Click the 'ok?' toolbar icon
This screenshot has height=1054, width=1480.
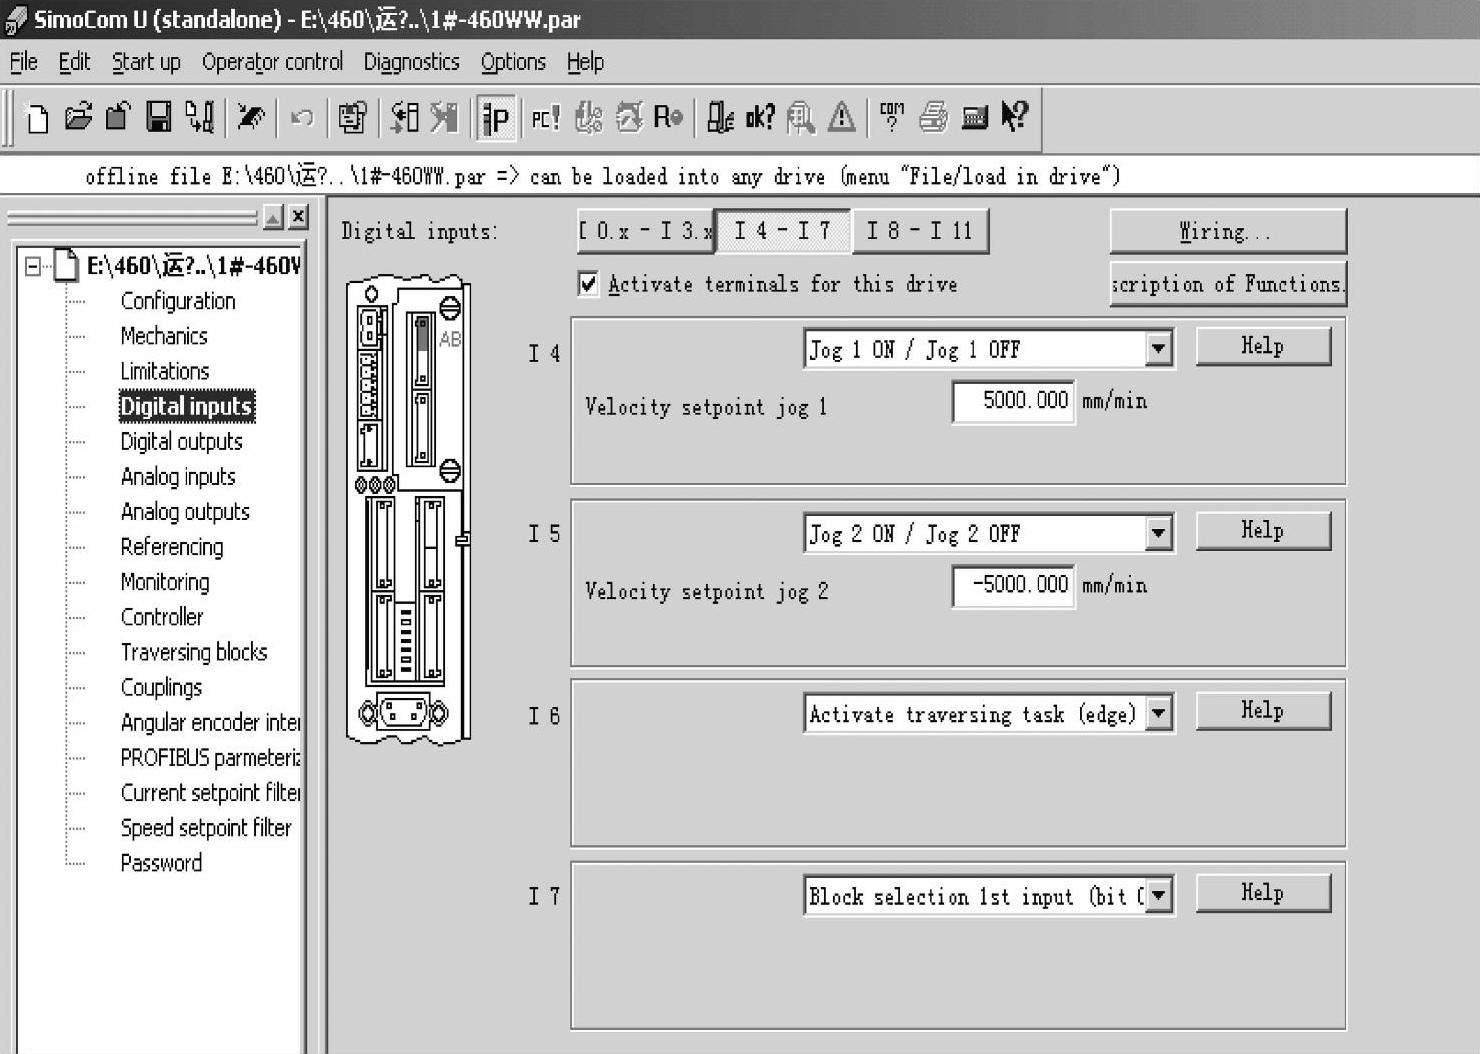(759, 118)
